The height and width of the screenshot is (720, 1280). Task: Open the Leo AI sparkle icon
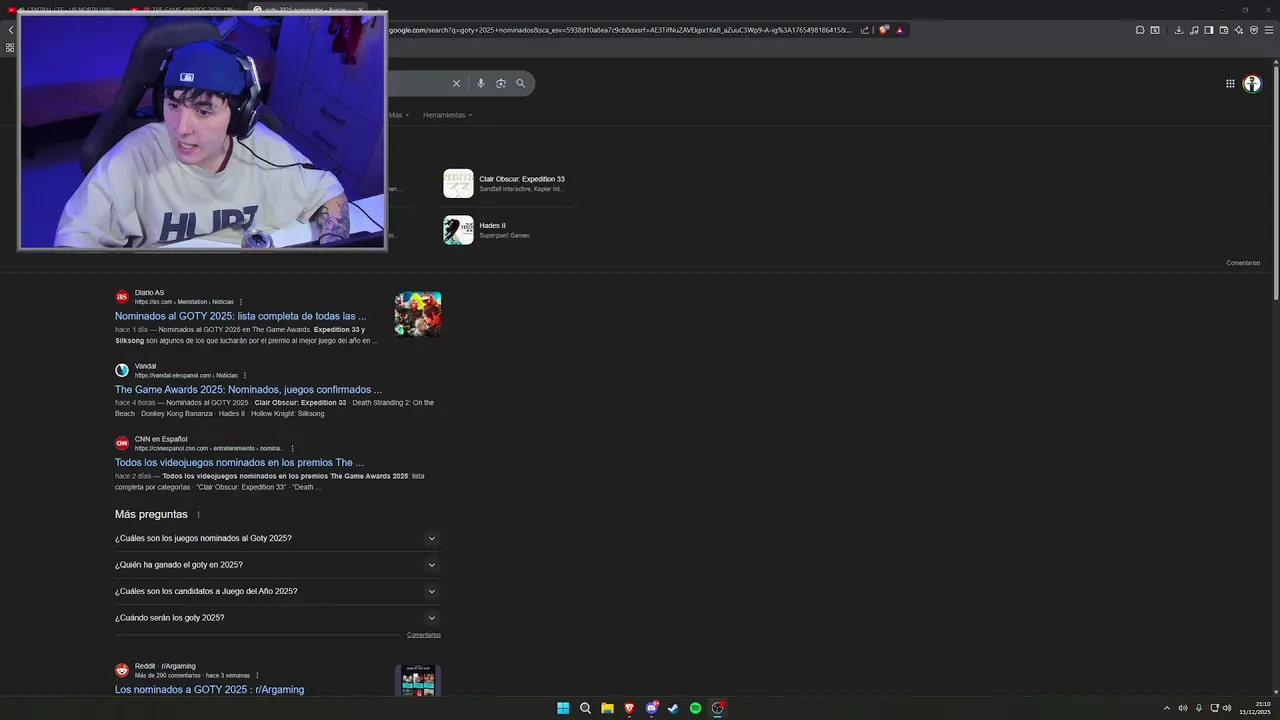pos(1239,30)
